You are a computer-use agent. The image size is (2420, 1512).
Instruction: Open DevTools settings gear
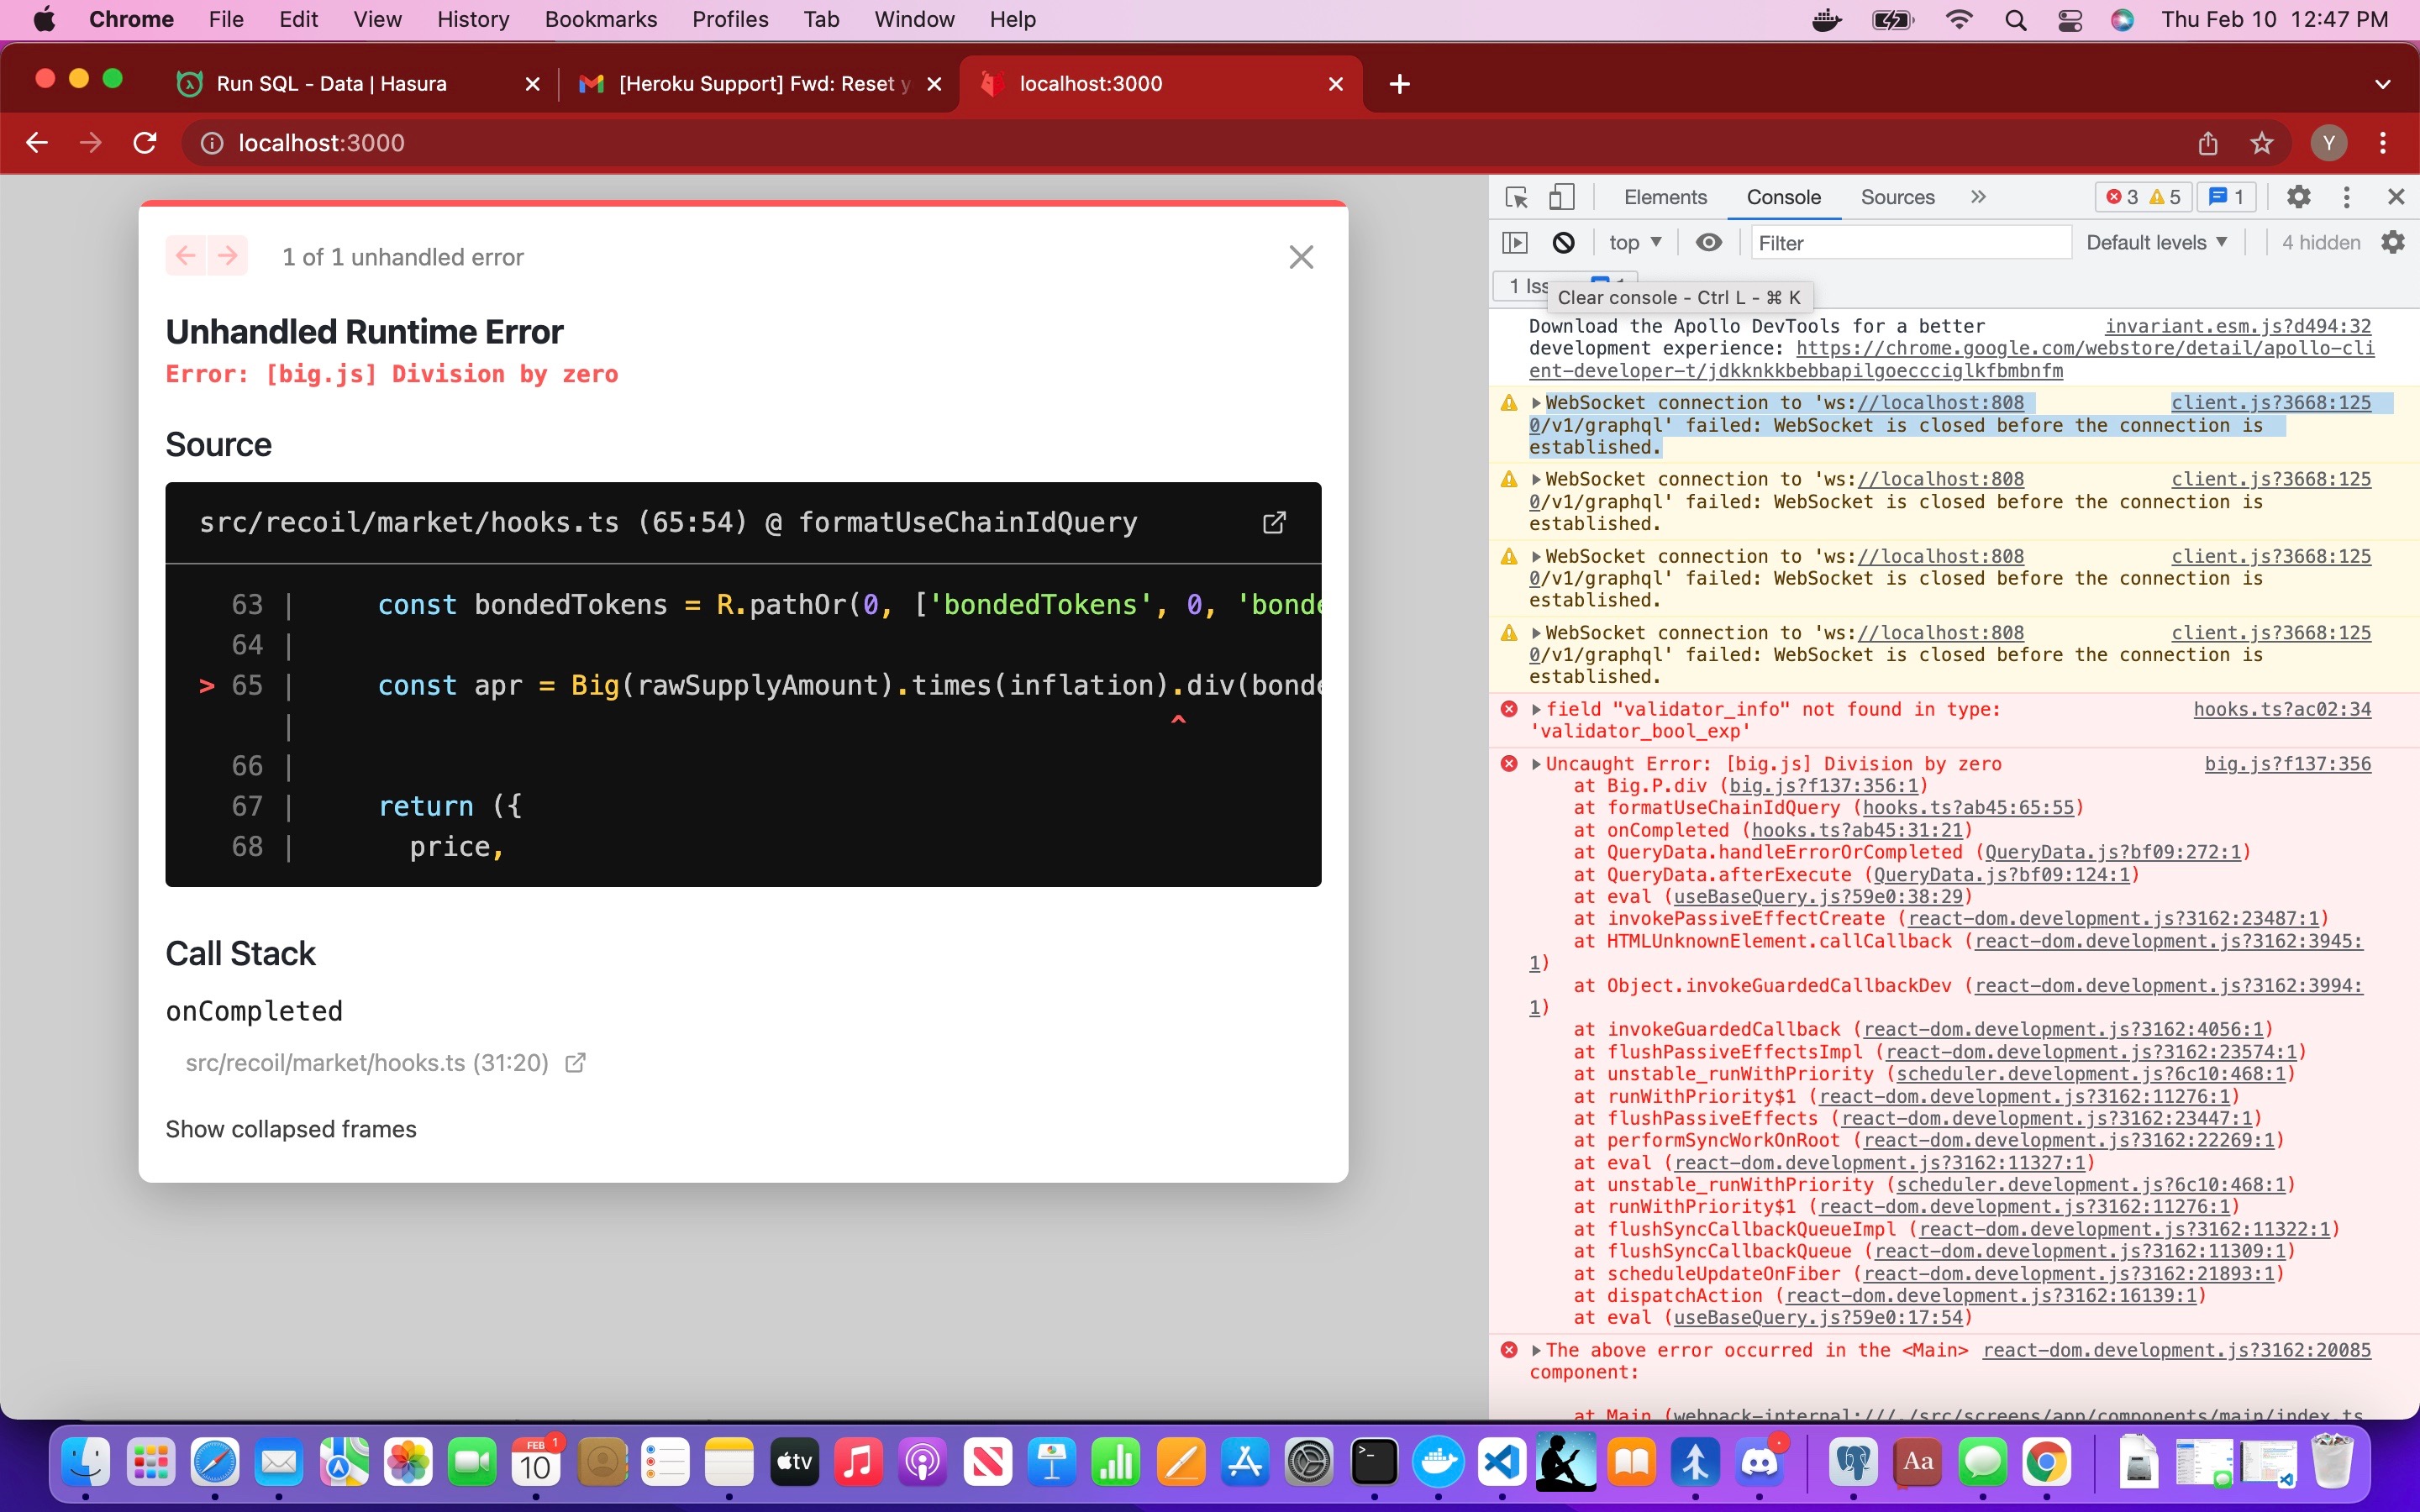(2298, 197)
